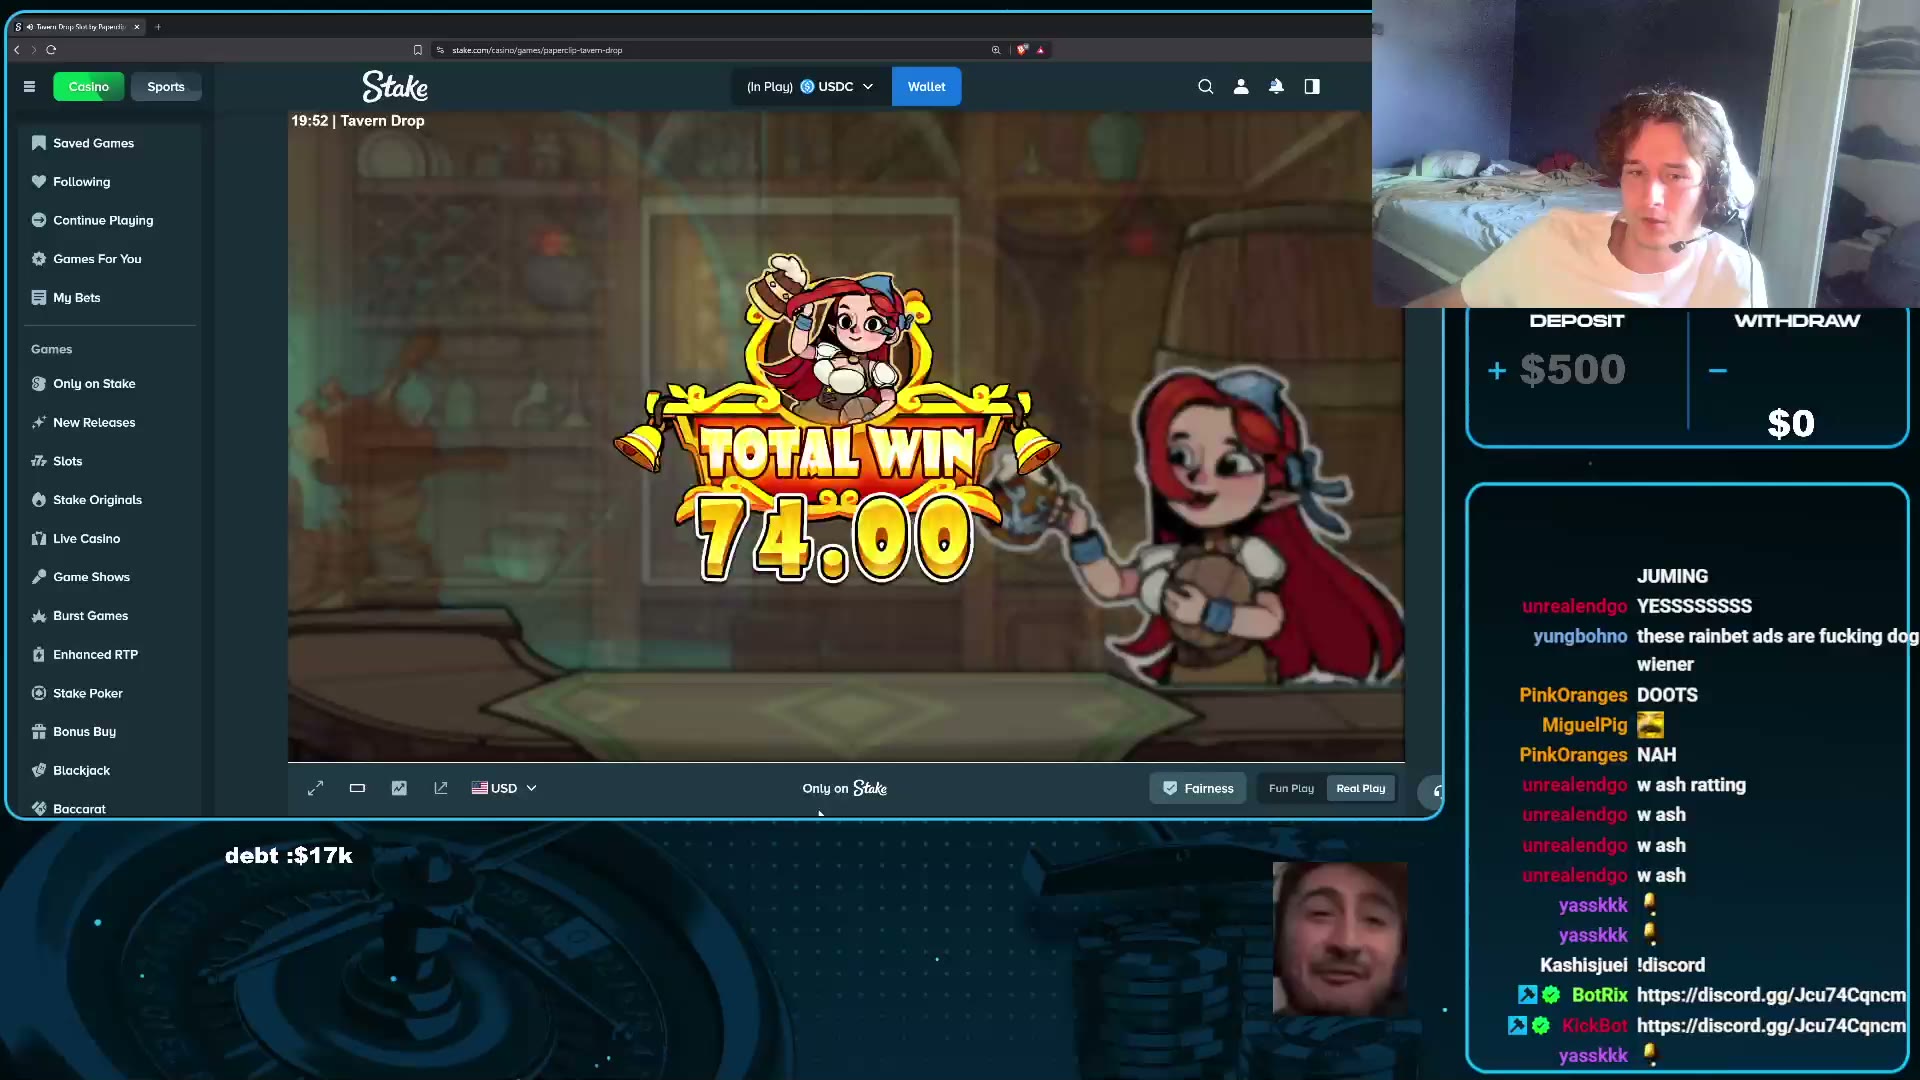Open Continue Playing in the sidebar
The image size is (1920, 1080).
(x=110, y=220)
